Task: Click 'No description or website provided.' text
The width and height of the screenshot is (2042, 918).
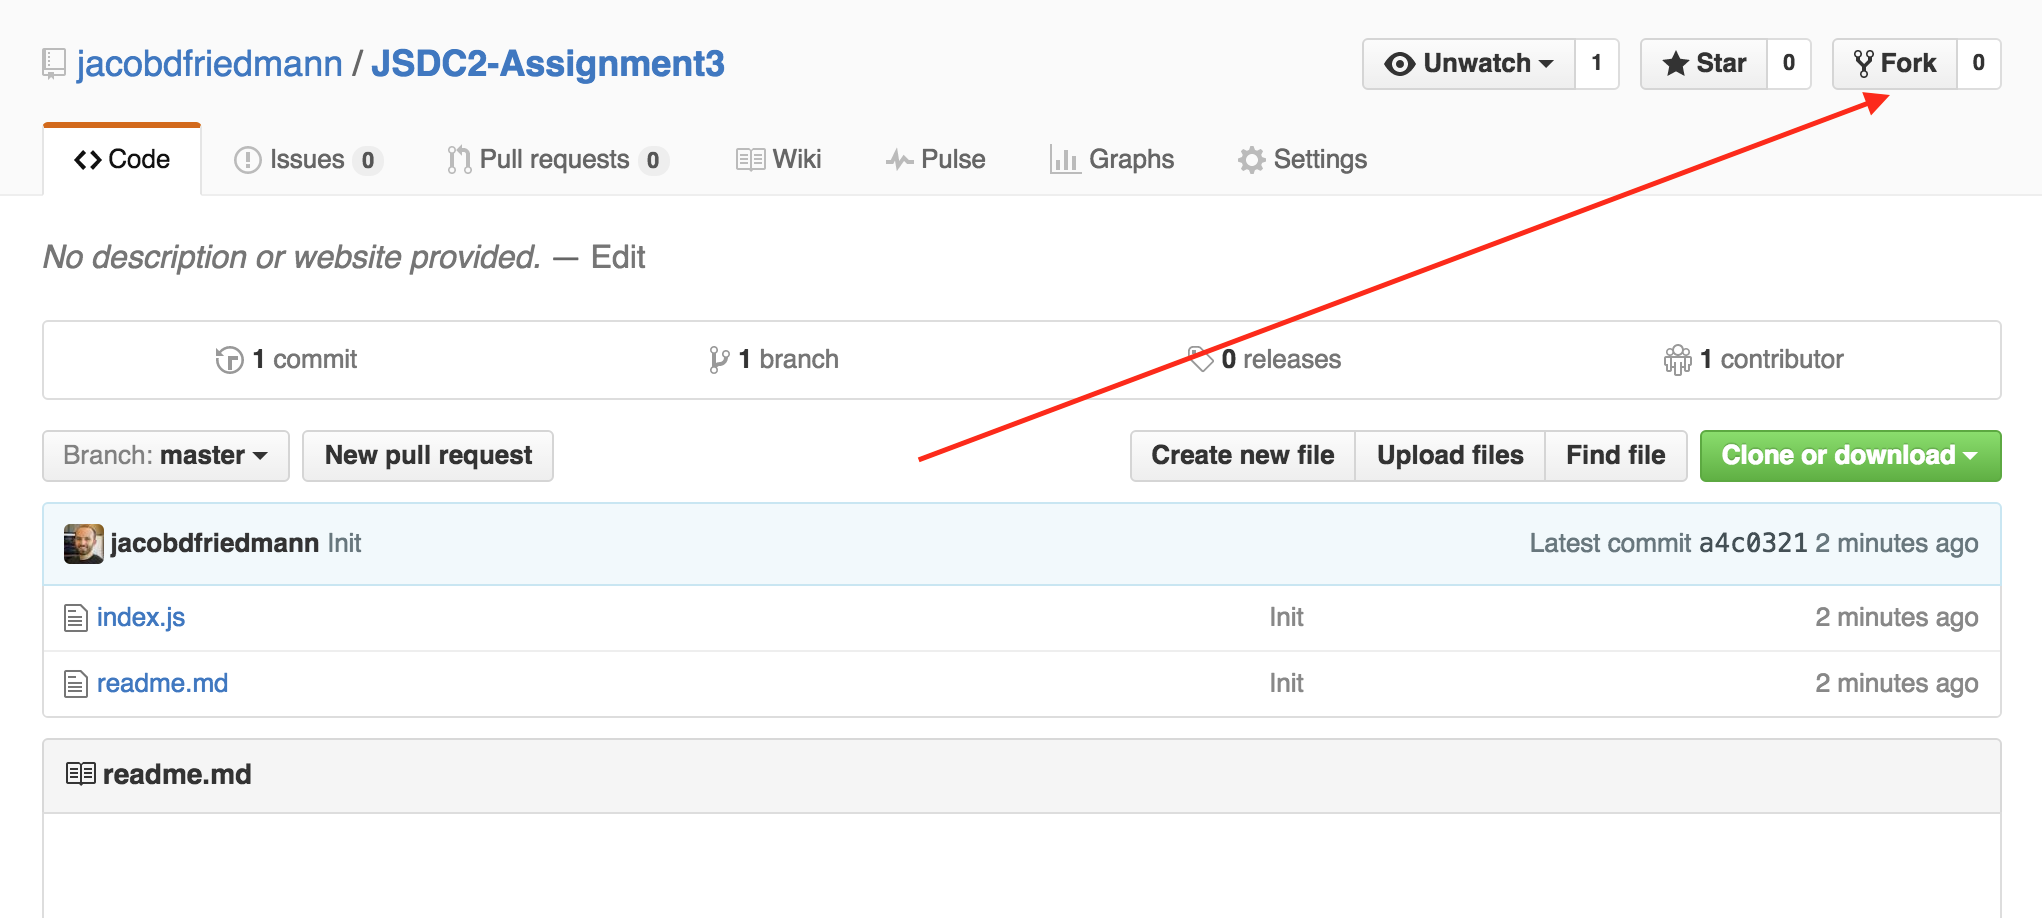Action: [292, 258]
